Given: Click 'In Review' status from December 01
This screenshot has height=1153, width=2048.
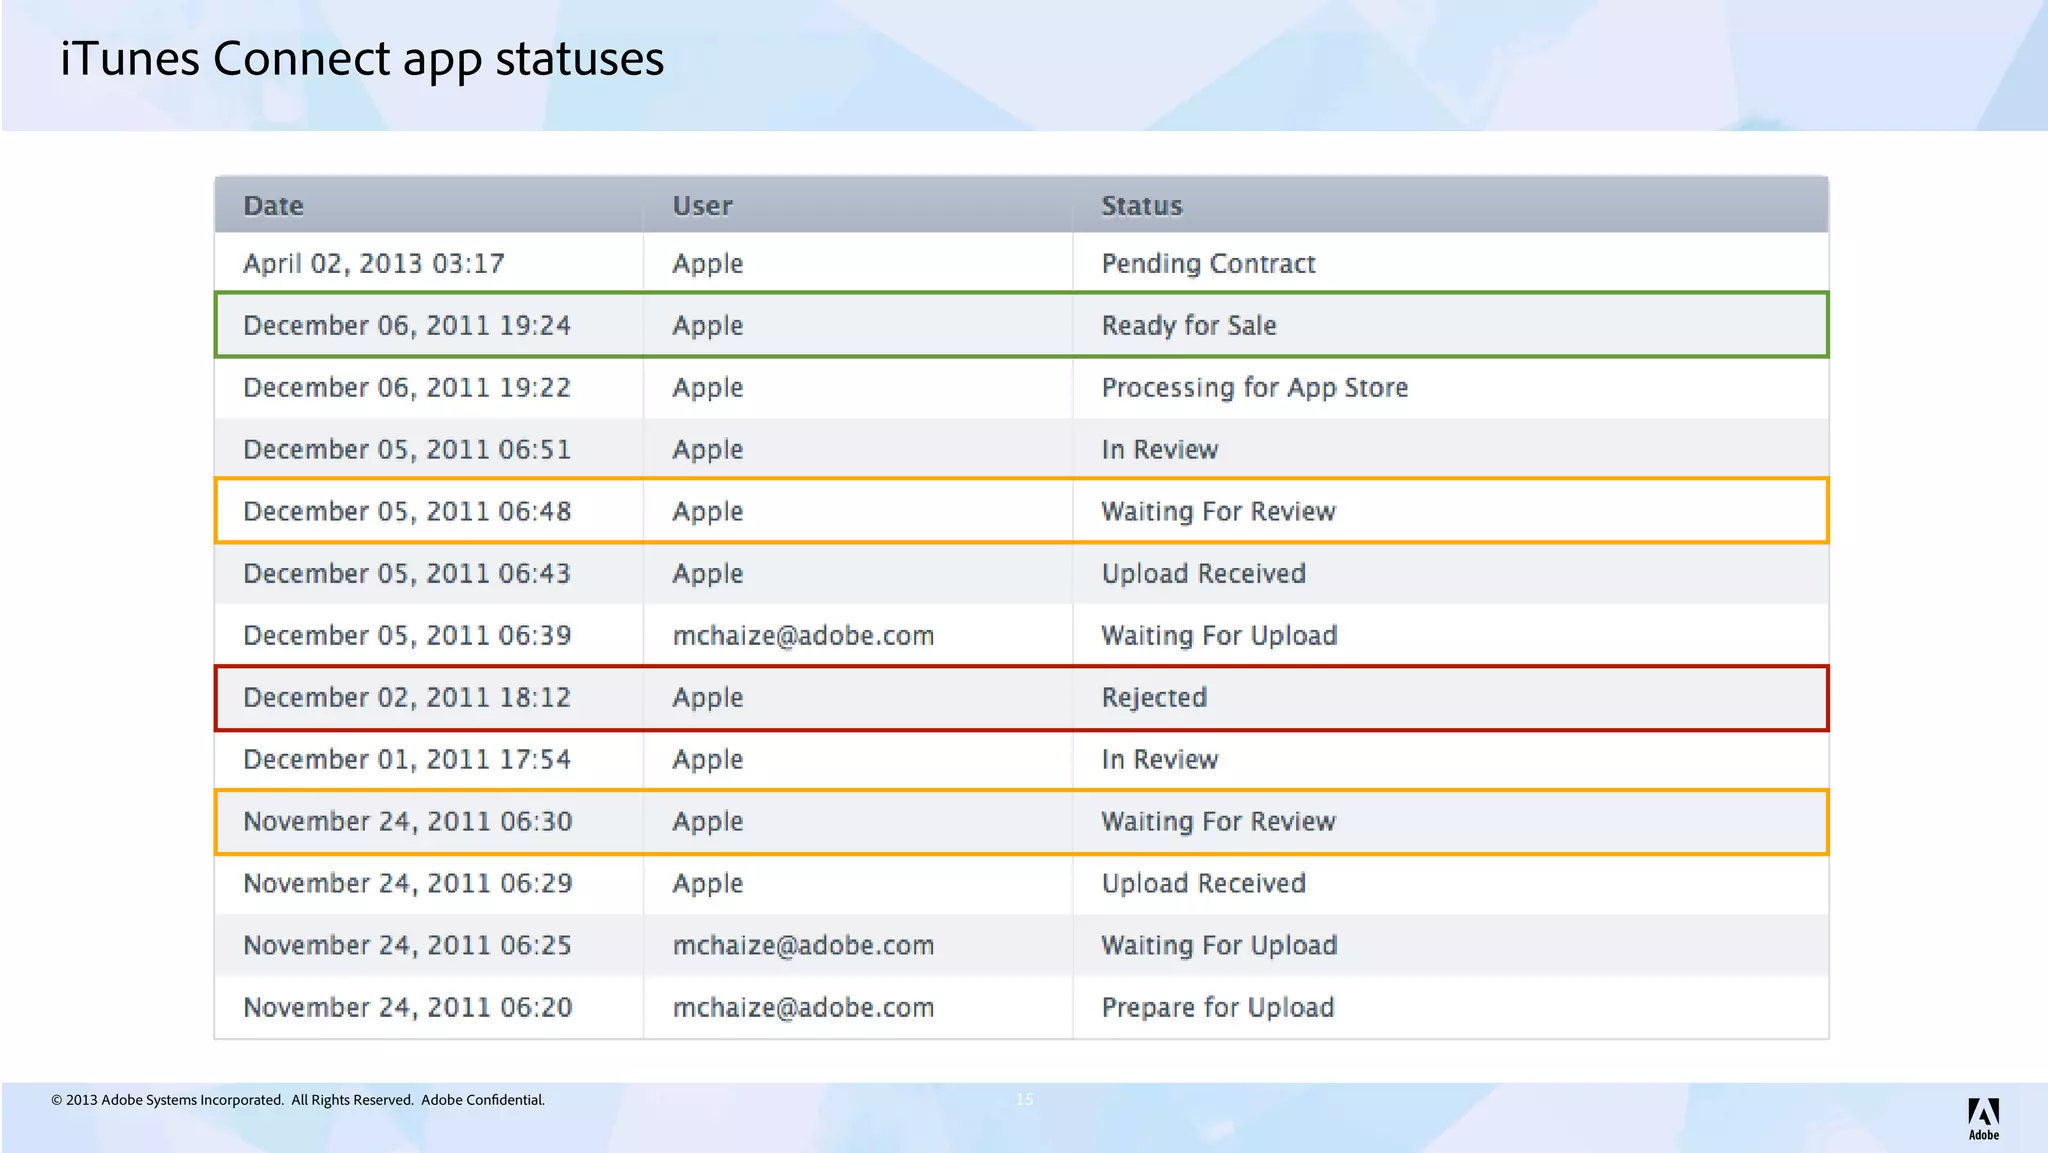Looking at the screenshot, I should (x=1160, y=760).
